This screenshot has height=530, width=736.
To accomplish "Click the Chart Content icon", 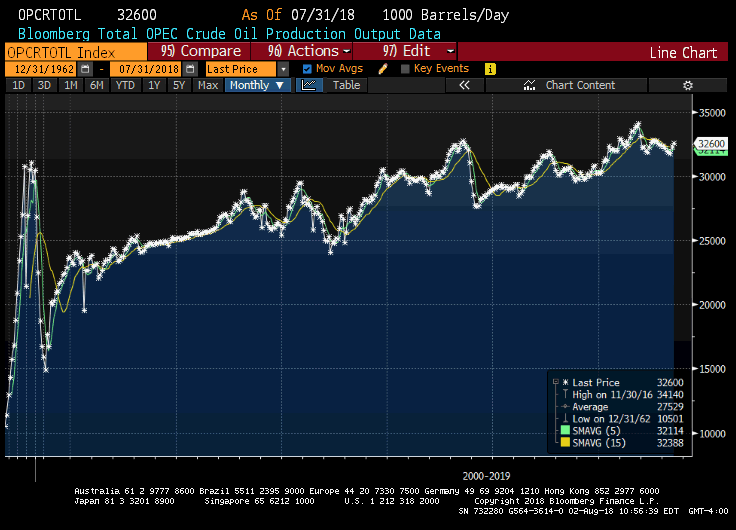I will point(529,85).
